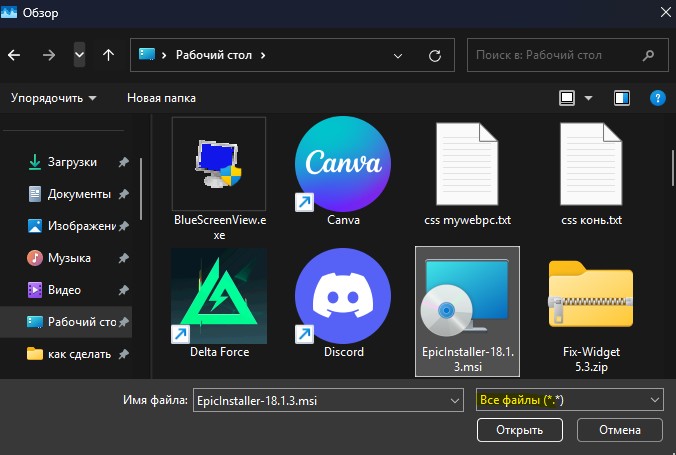Open the blue help button
This screenshot has width=676, height=455.
pos(657,98)
